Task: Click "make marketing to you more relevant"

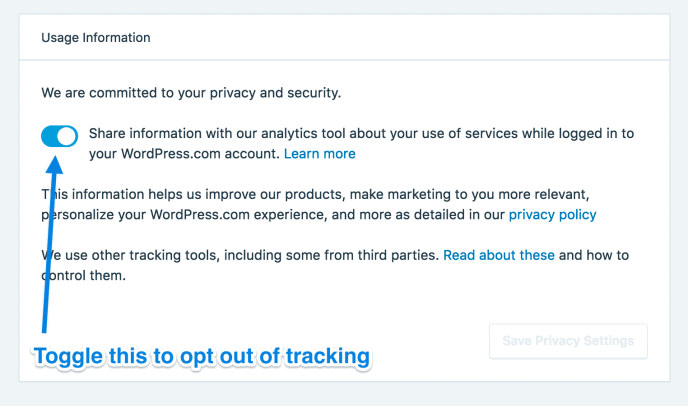Action: click(510, 194)
